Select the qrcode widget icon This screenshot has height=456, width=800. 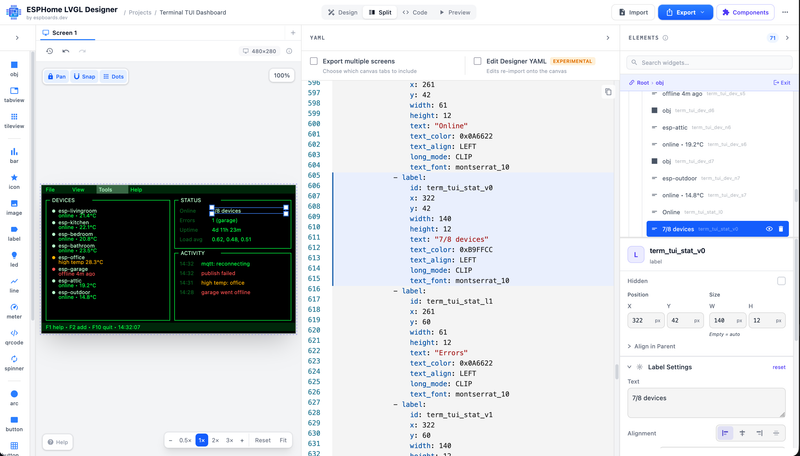point(14,337)
